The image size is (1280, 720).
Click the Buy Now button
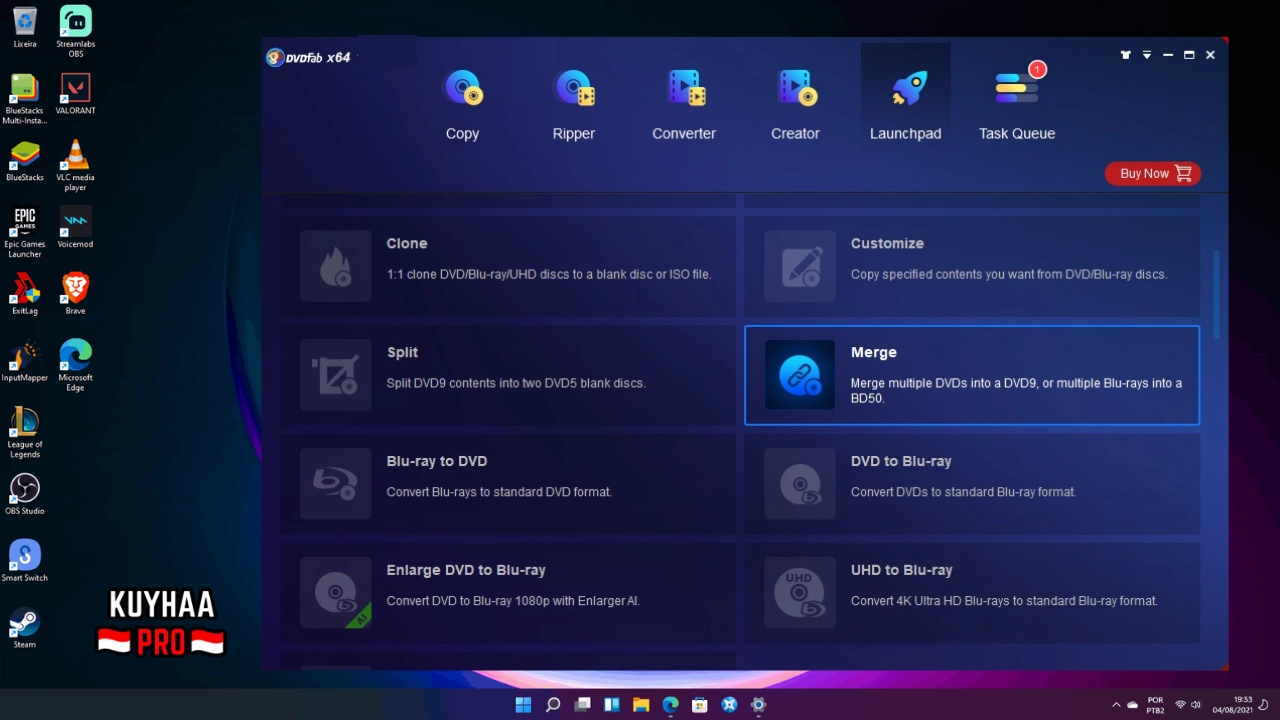[x=1153, y=173]
